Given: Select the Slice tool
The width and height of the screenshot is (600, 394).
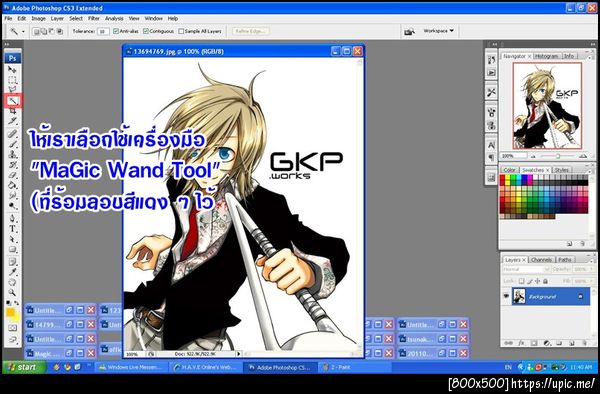Looking at the screenshot, I should coord(12,121).
